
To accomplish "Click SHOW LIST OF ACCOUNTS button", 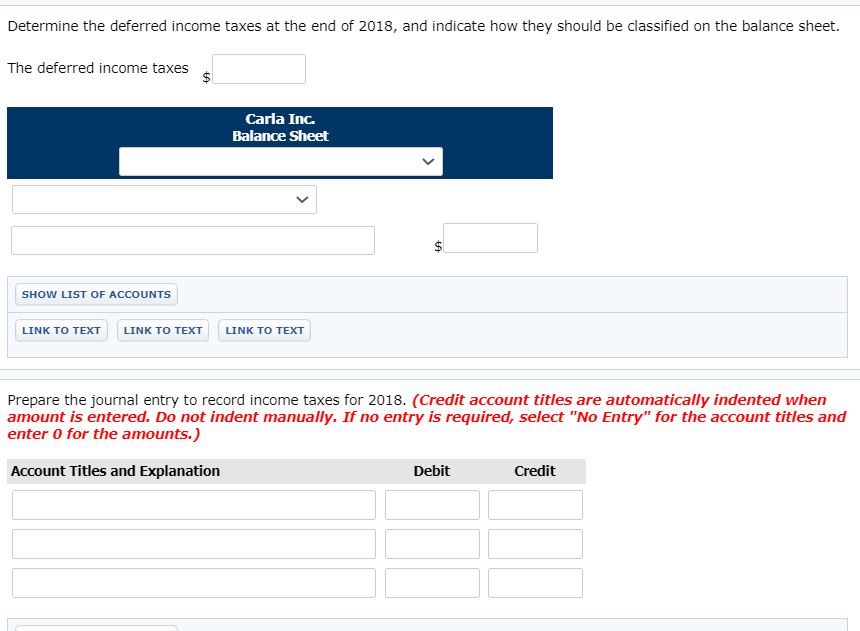I will [96, 294].
